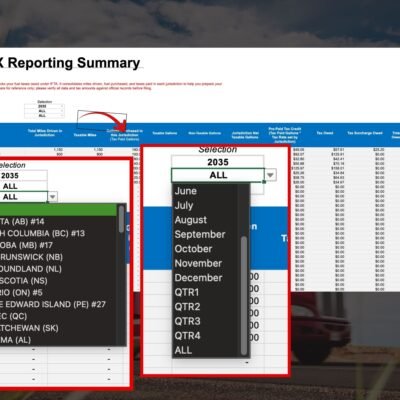The width and height of the screenshot is (400, 400).
Task: Choose ALL at bottom of month list
Action: pyautogui.click(x=183, y=350)
